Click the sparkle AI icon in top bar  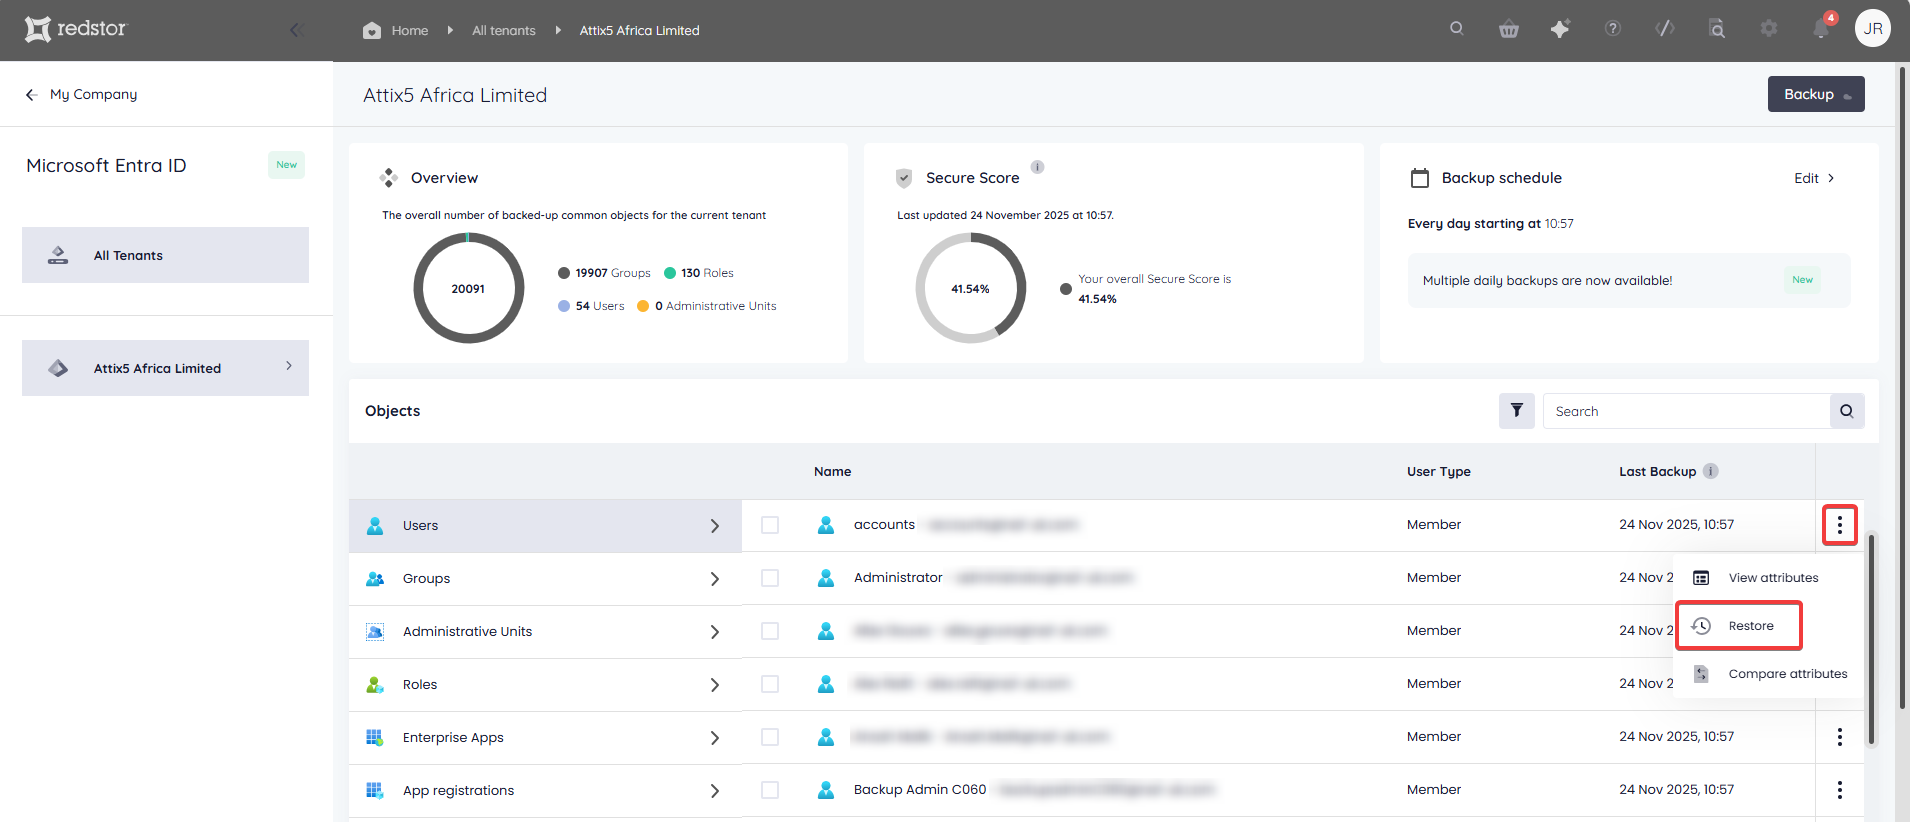click(x=1560, y=29)
